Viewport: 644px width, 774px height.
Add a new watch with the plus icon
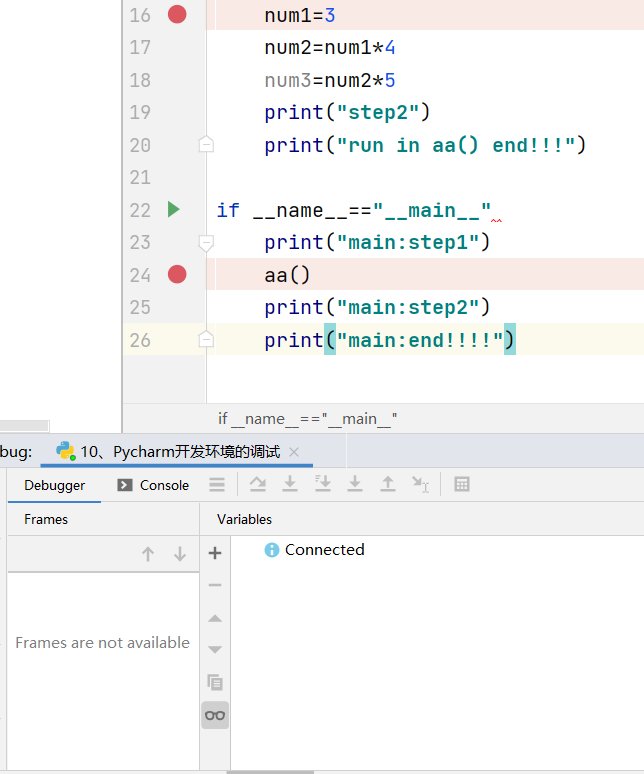[215, 553]
